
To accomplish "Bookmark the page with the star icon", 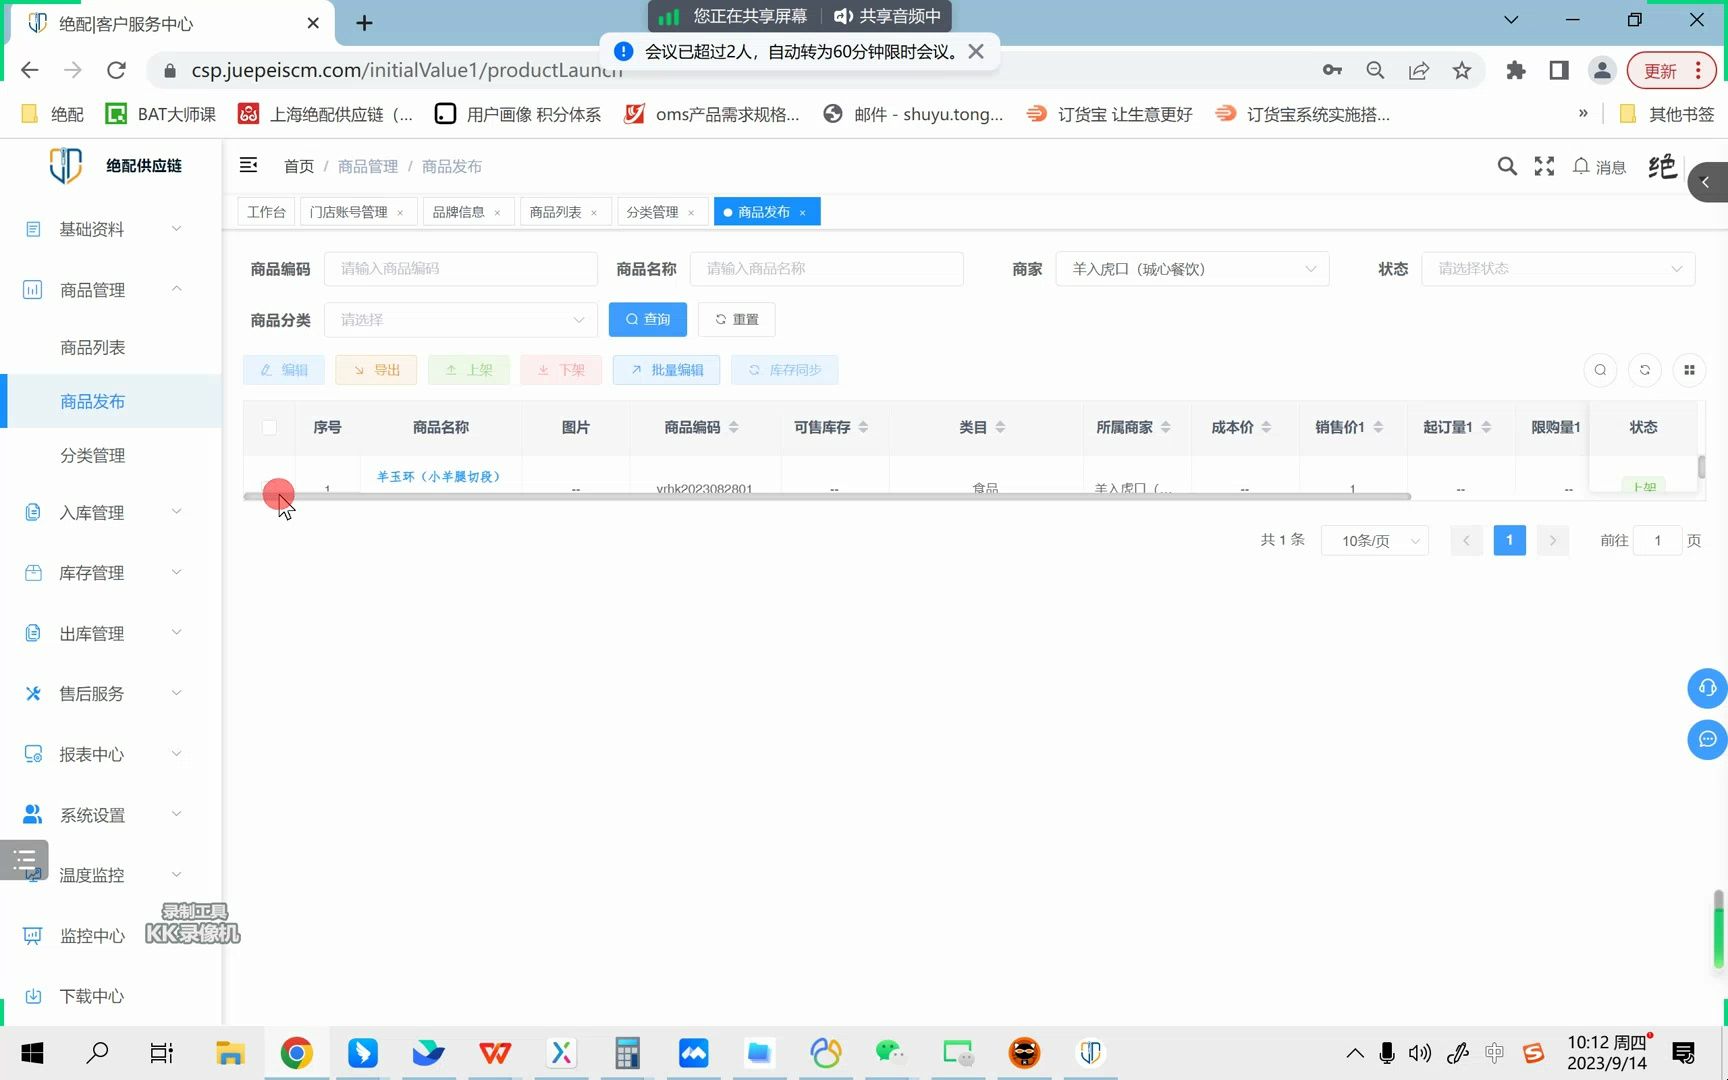I will point(1462,70).
